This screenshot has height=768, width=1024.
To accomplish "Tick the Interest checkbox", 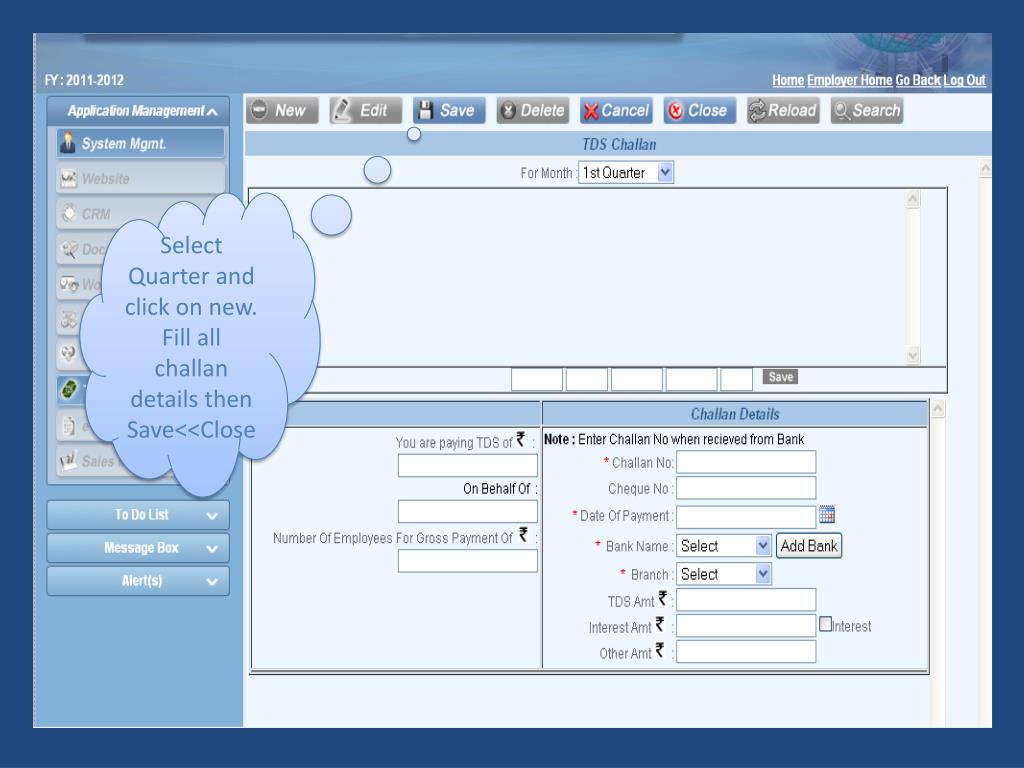I will coord(825,624).
